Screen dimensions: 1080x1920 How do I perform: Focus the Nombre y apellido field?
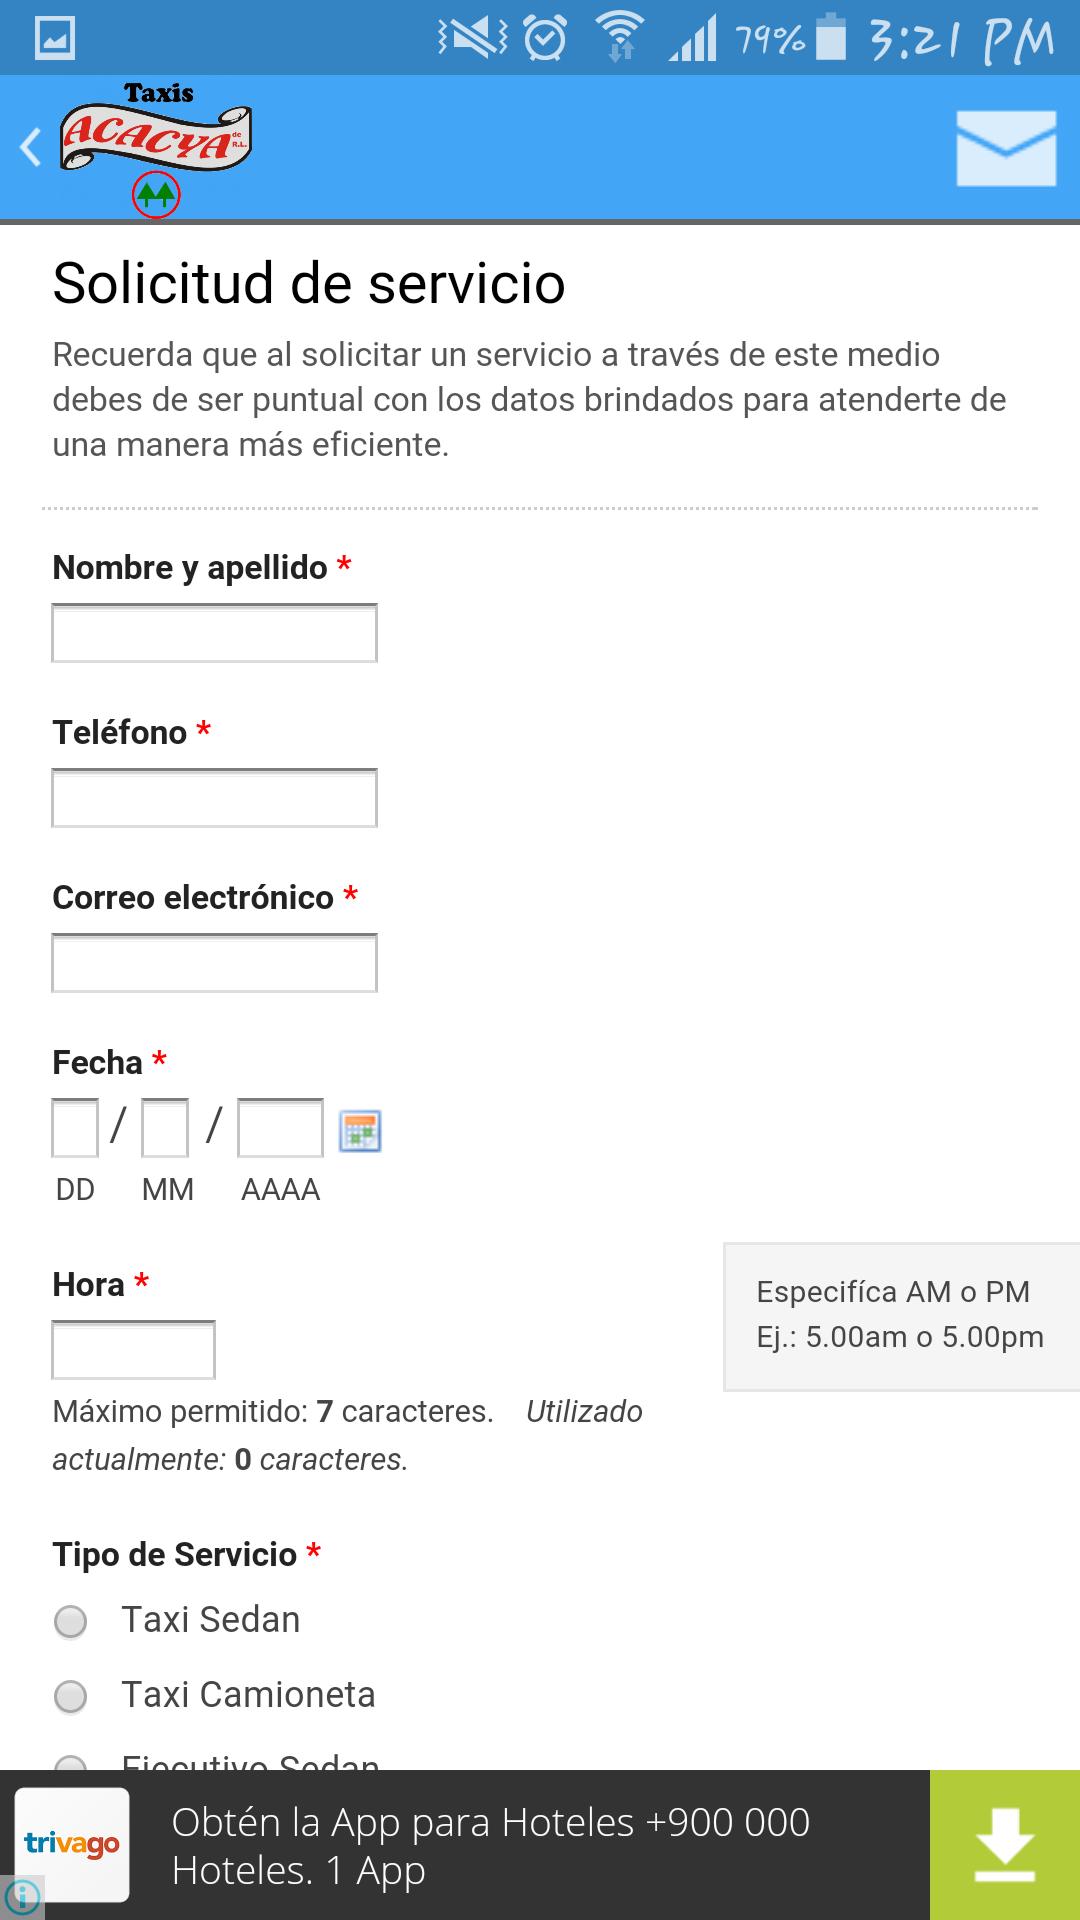pos(214,633)
